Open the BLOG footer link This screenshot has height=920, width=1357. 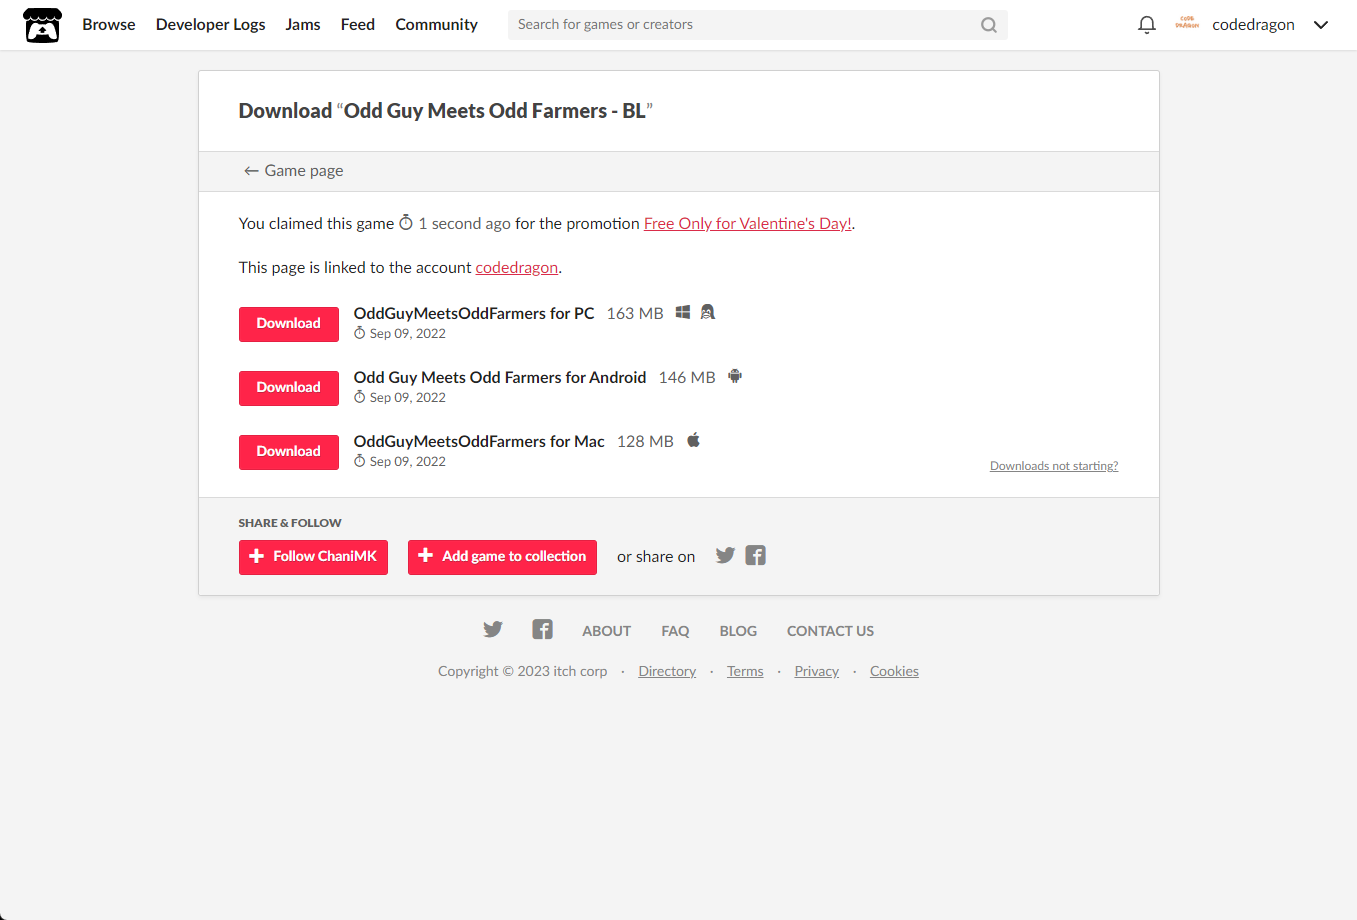point(738,631)
